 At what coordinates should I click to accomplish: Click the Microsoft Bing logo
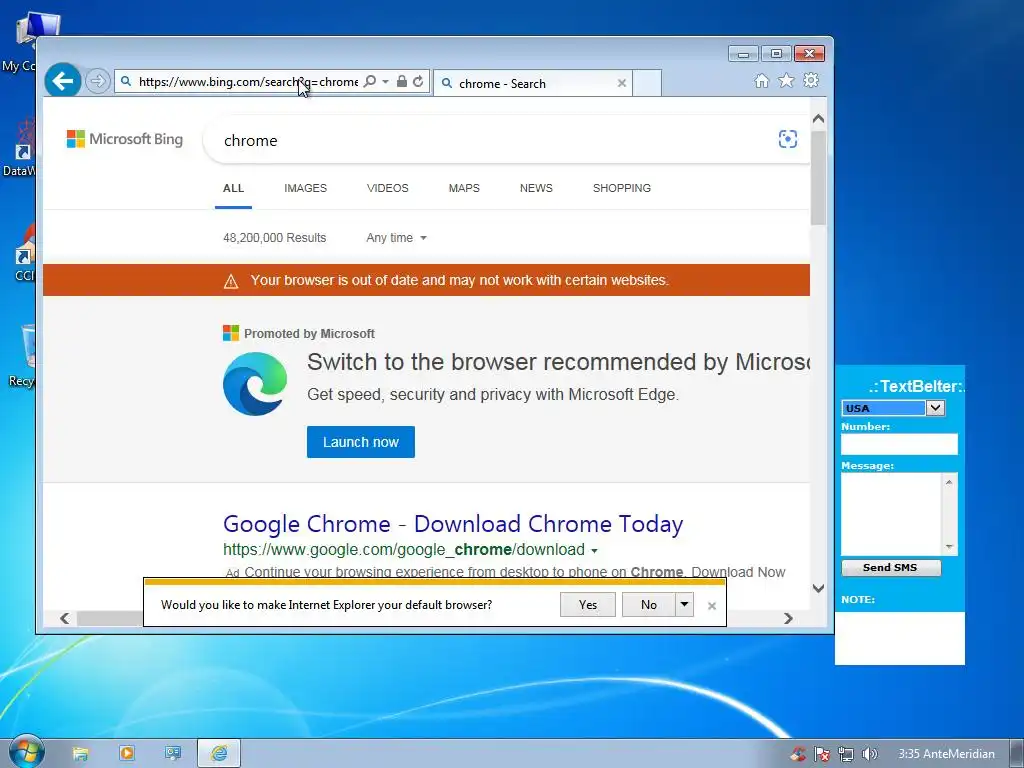point(125,139)
